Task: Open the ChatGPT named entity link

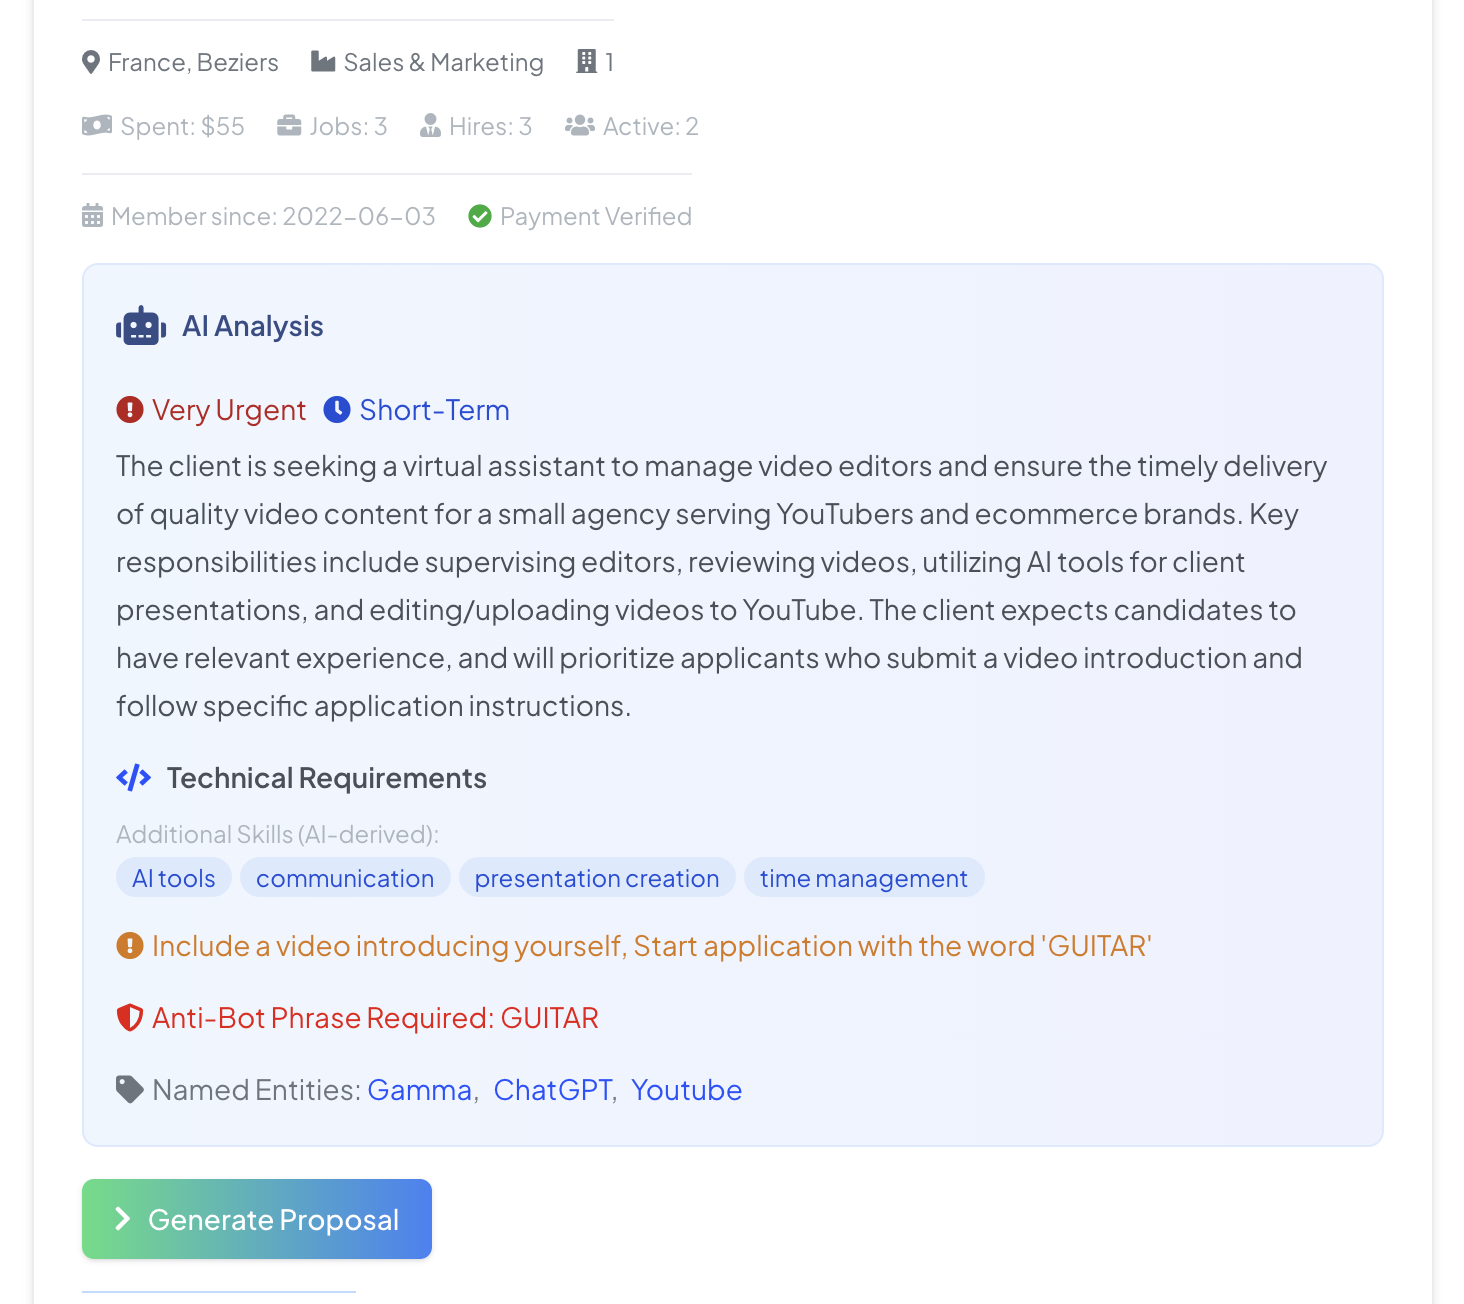Action: point(553,1090)
